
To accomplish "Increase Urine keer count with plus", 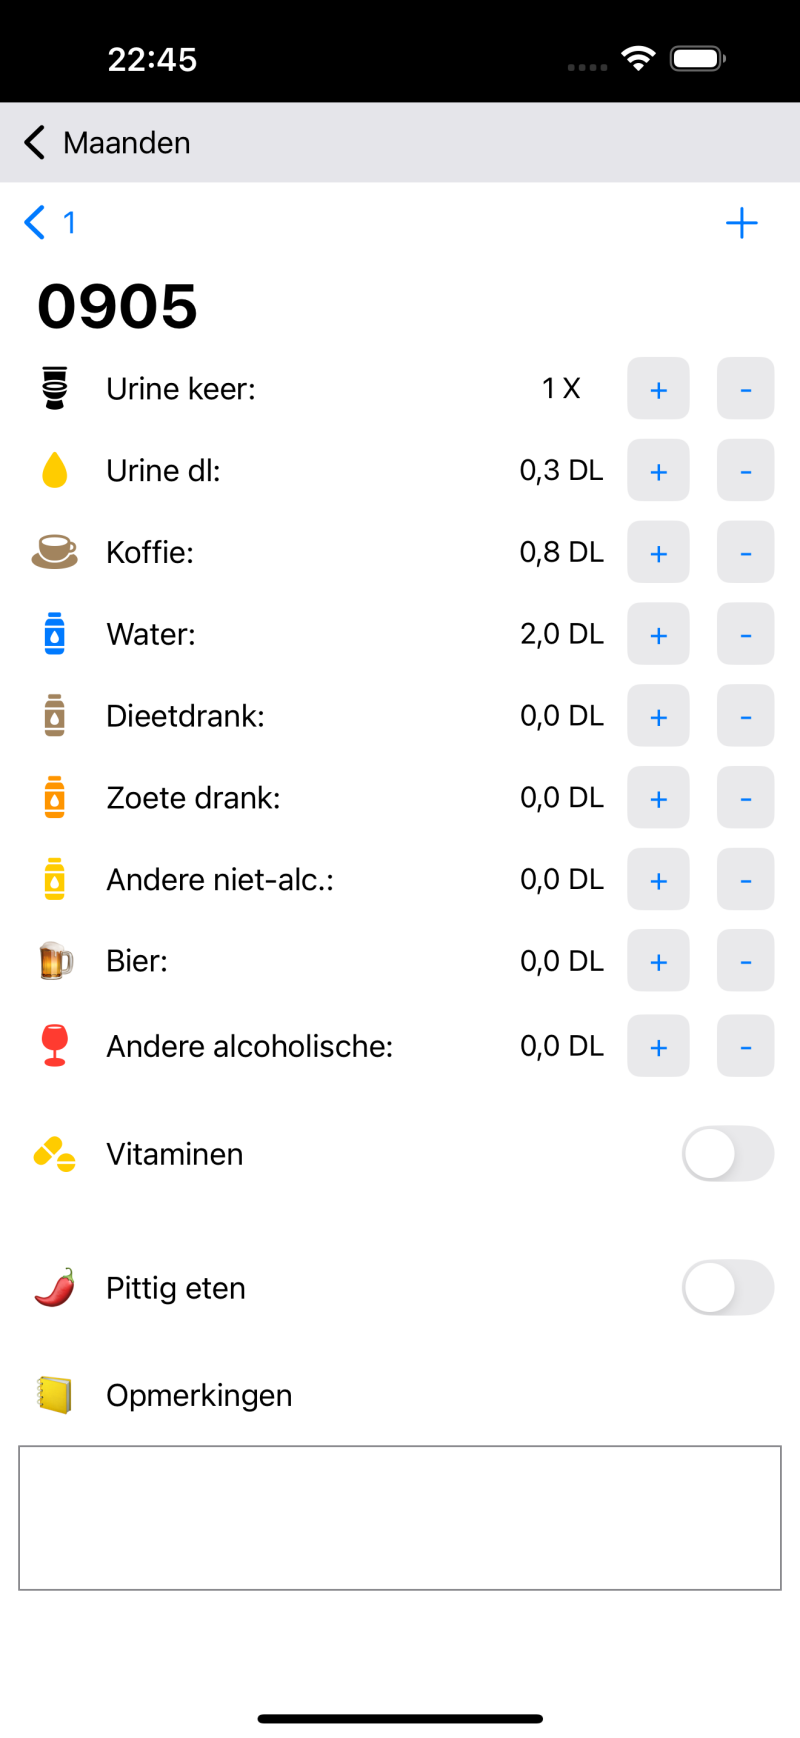I will [658, 389].
